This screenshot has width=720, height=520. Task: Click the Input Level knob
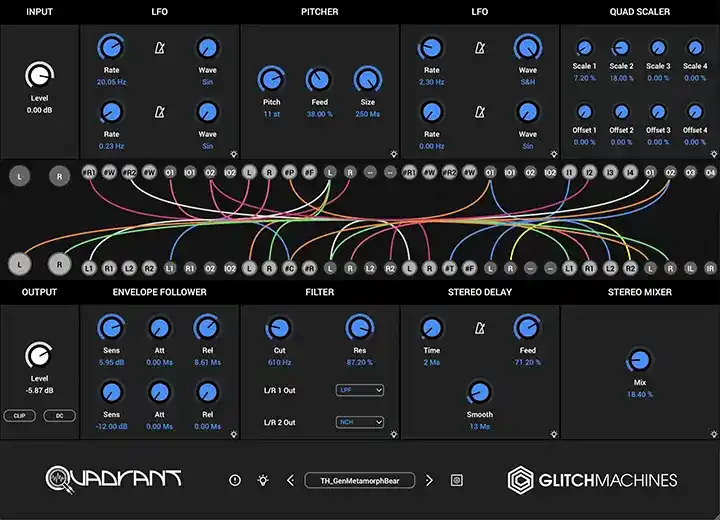[x=39, y=75]
